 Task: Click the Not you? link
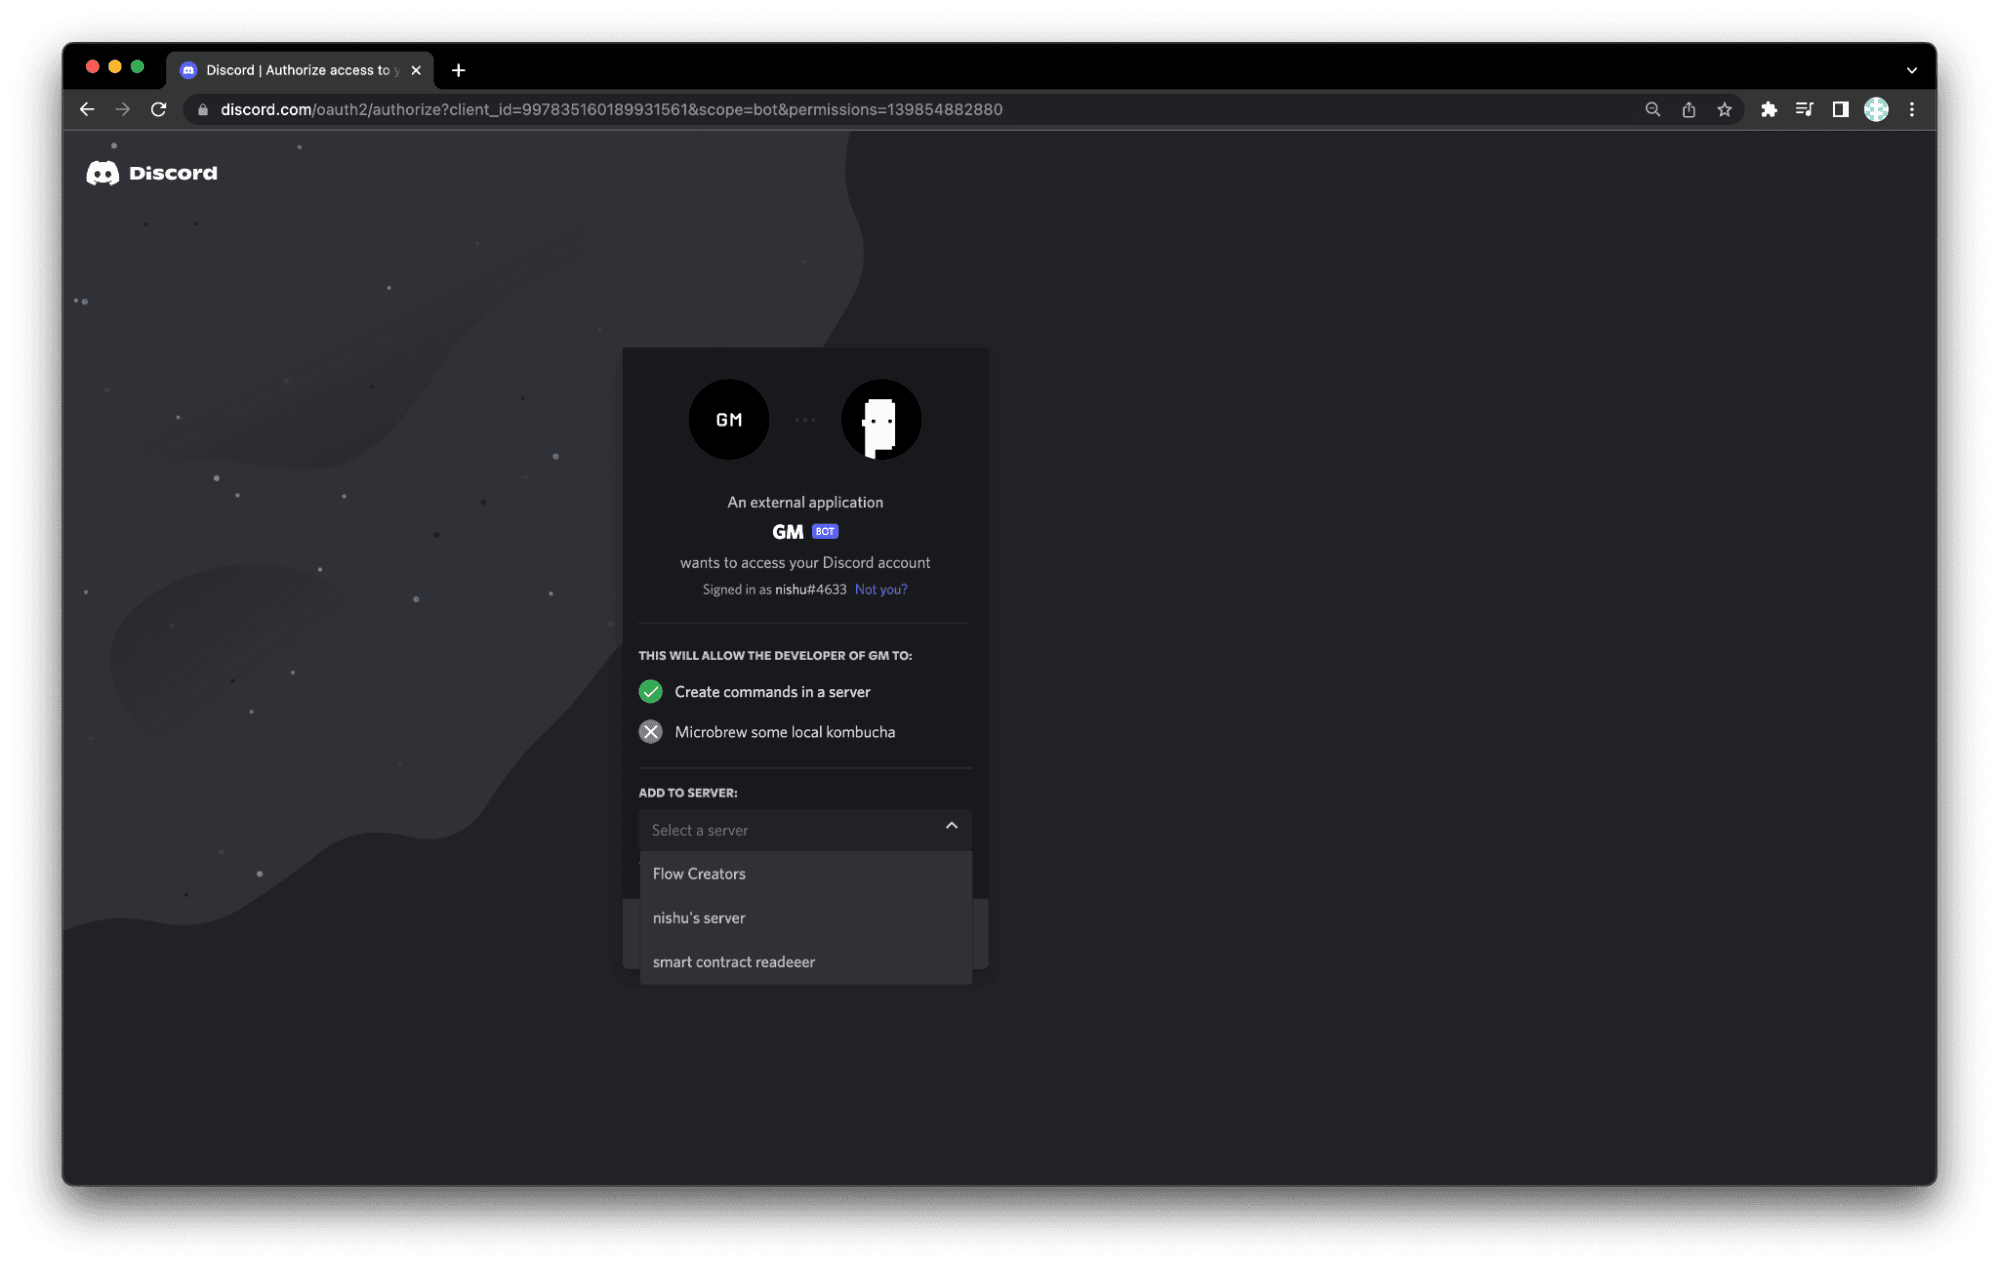(881, 589)
